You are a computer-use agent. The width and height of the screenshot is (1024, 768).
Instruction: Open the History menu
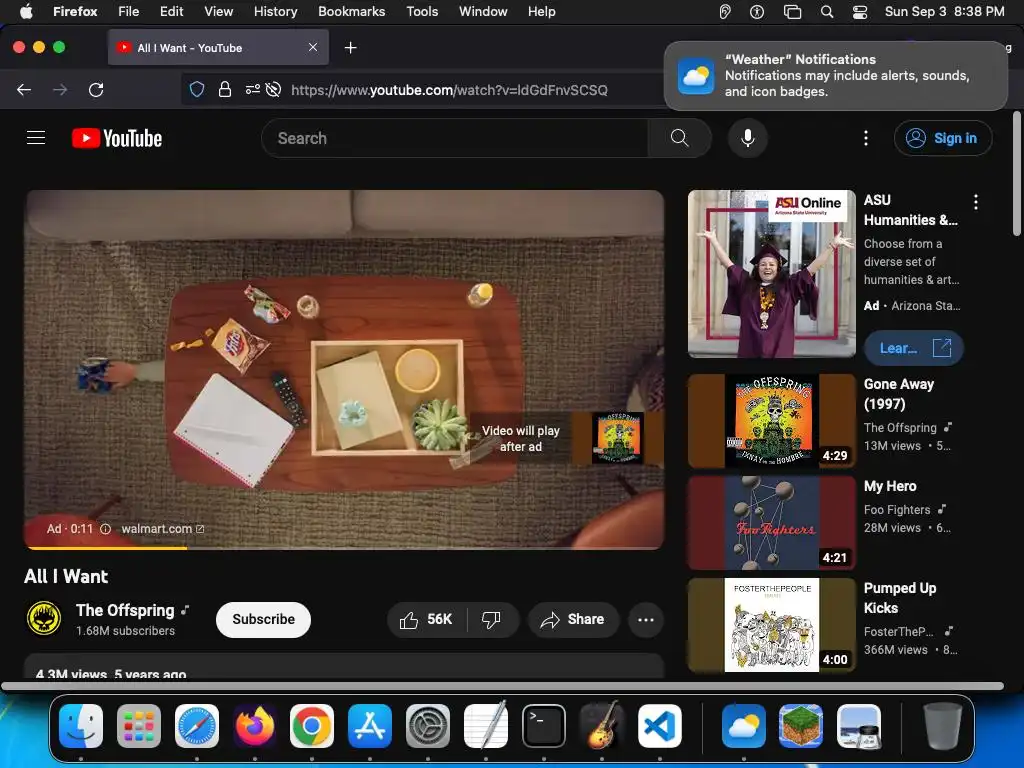[275, 11]
